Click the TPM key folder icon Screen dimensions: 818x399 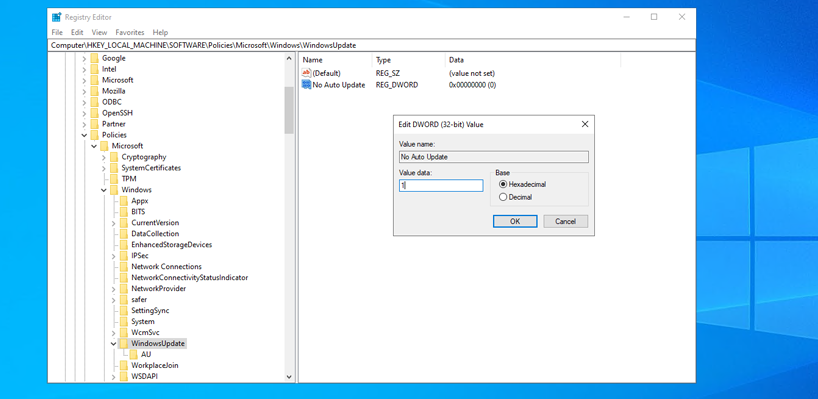tap(114, 179)
